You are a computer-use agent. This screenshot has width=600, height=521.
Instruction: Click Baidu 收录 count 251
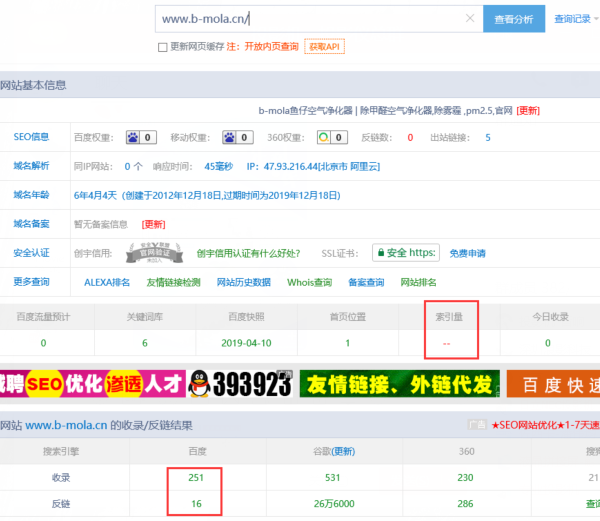(x=196, y=477)
